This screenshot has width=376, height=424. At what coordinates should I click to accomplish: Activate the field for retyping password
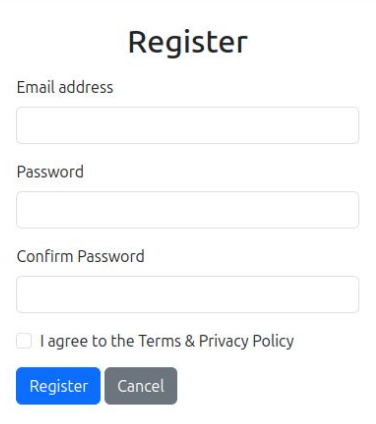click(x=188, y=294)
